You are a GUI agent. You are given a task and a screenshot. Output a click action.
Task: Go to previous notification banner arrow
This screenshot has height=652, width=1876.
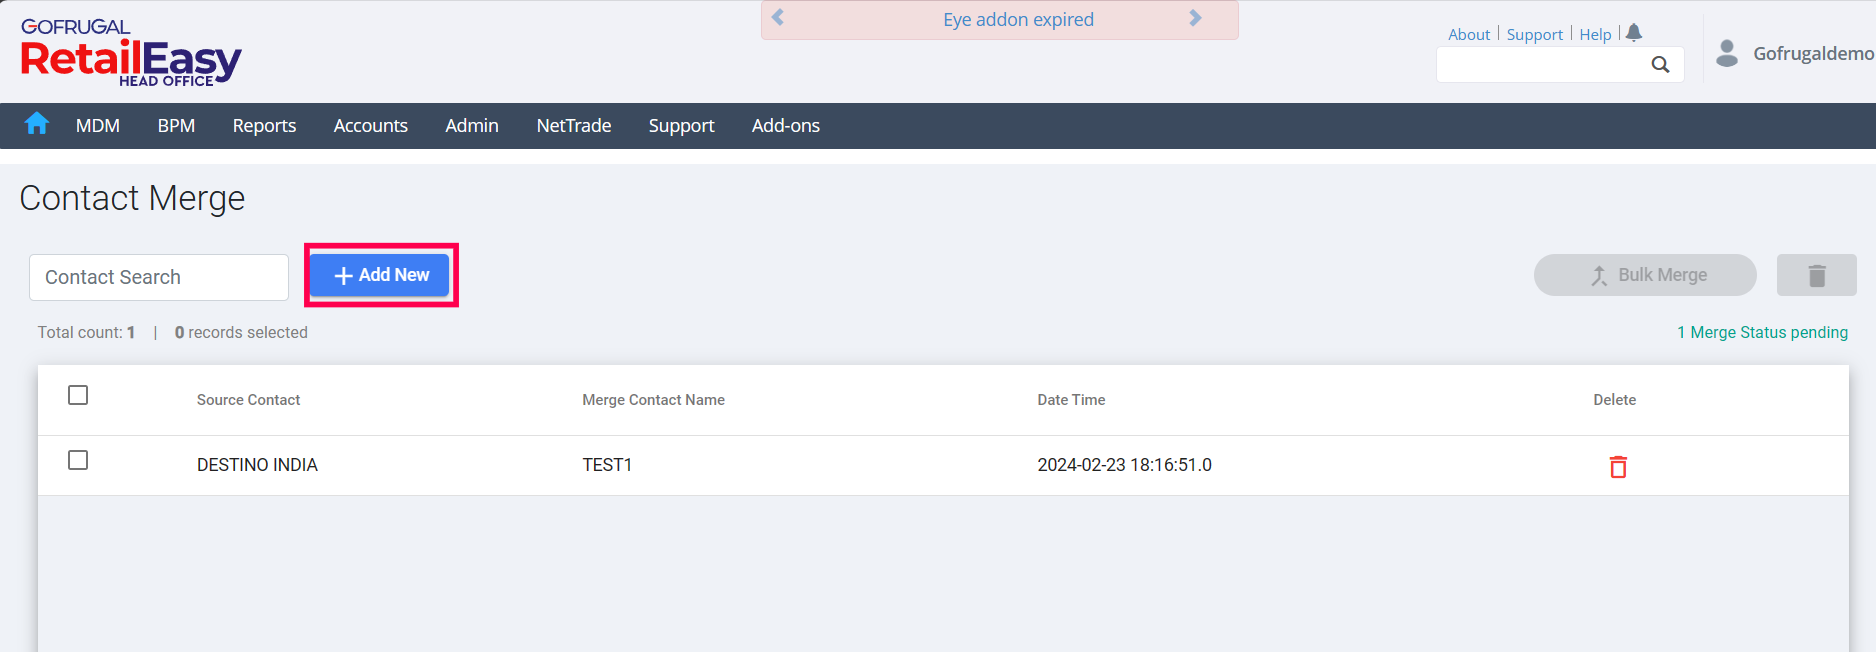[x=778, y=18]
